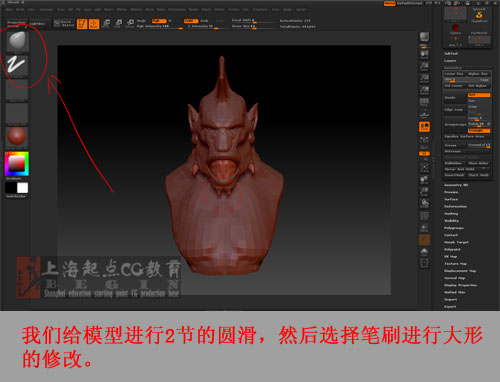Open the stroke type picker
Image resolution: width=500 pixels, height=382 pixels.
point(17,65)
